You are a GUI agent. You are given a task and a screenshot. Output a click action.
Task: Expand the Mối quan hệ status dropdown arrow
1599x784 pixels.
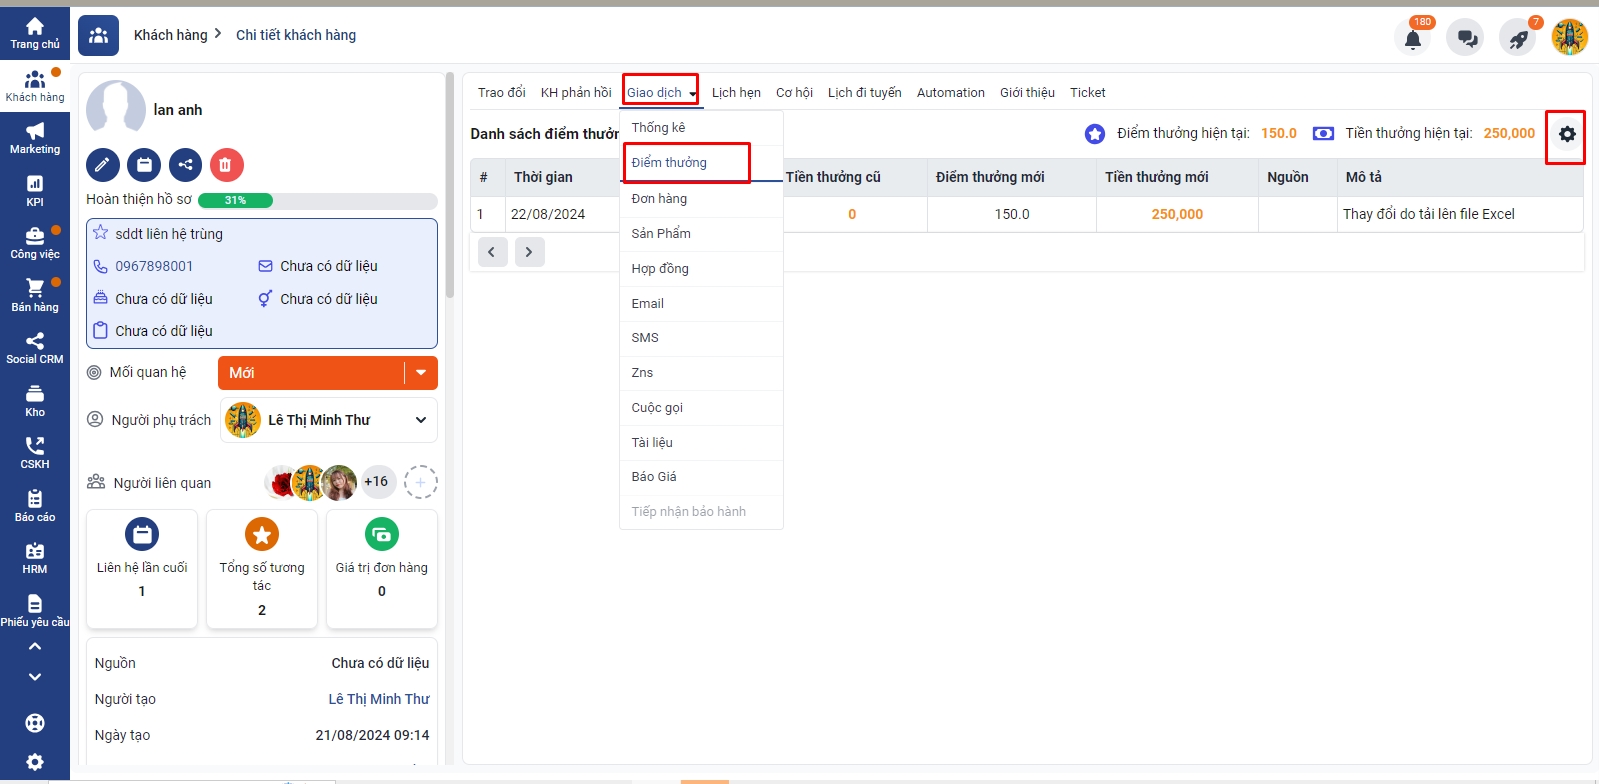pyautogui.click(x=421, y=373)
